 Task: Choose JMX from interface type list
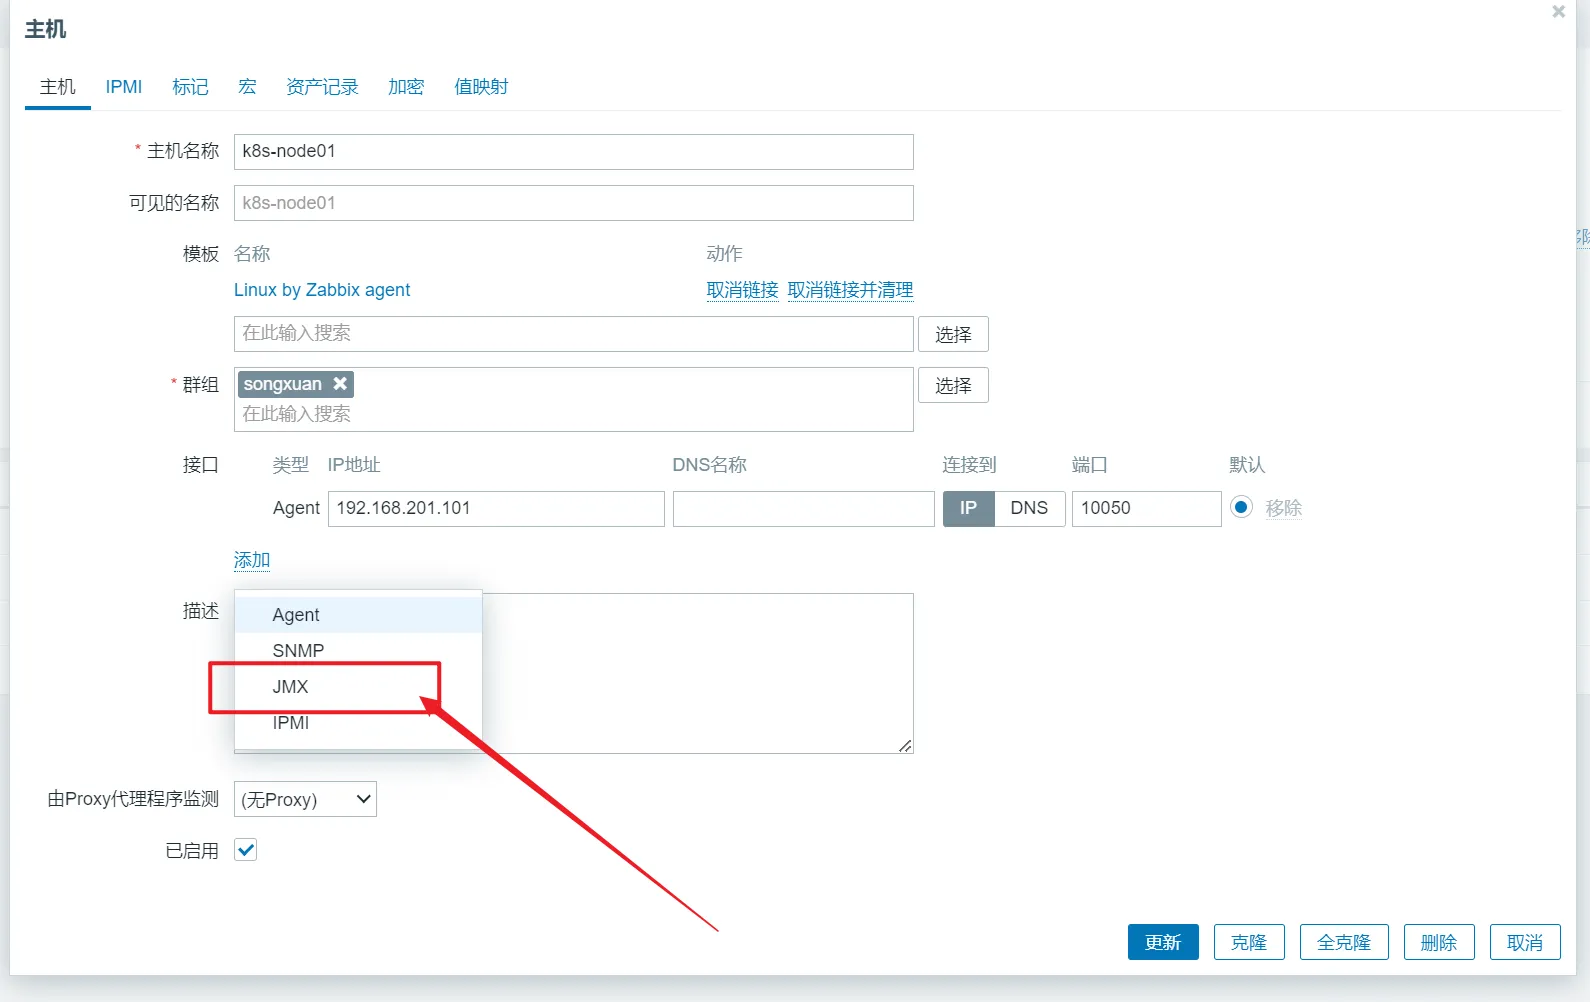291,687
